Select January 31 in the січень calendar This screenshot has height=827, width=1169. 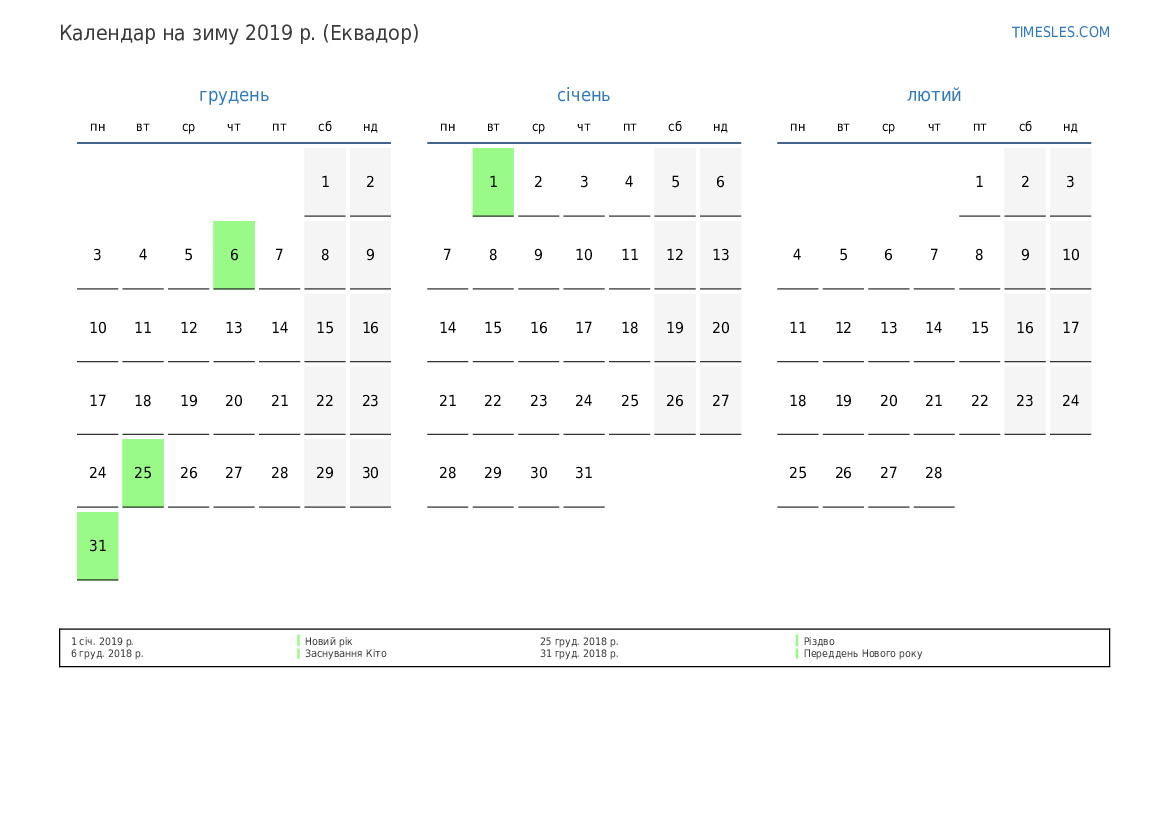pyautogui.click(x=584, y=473)
